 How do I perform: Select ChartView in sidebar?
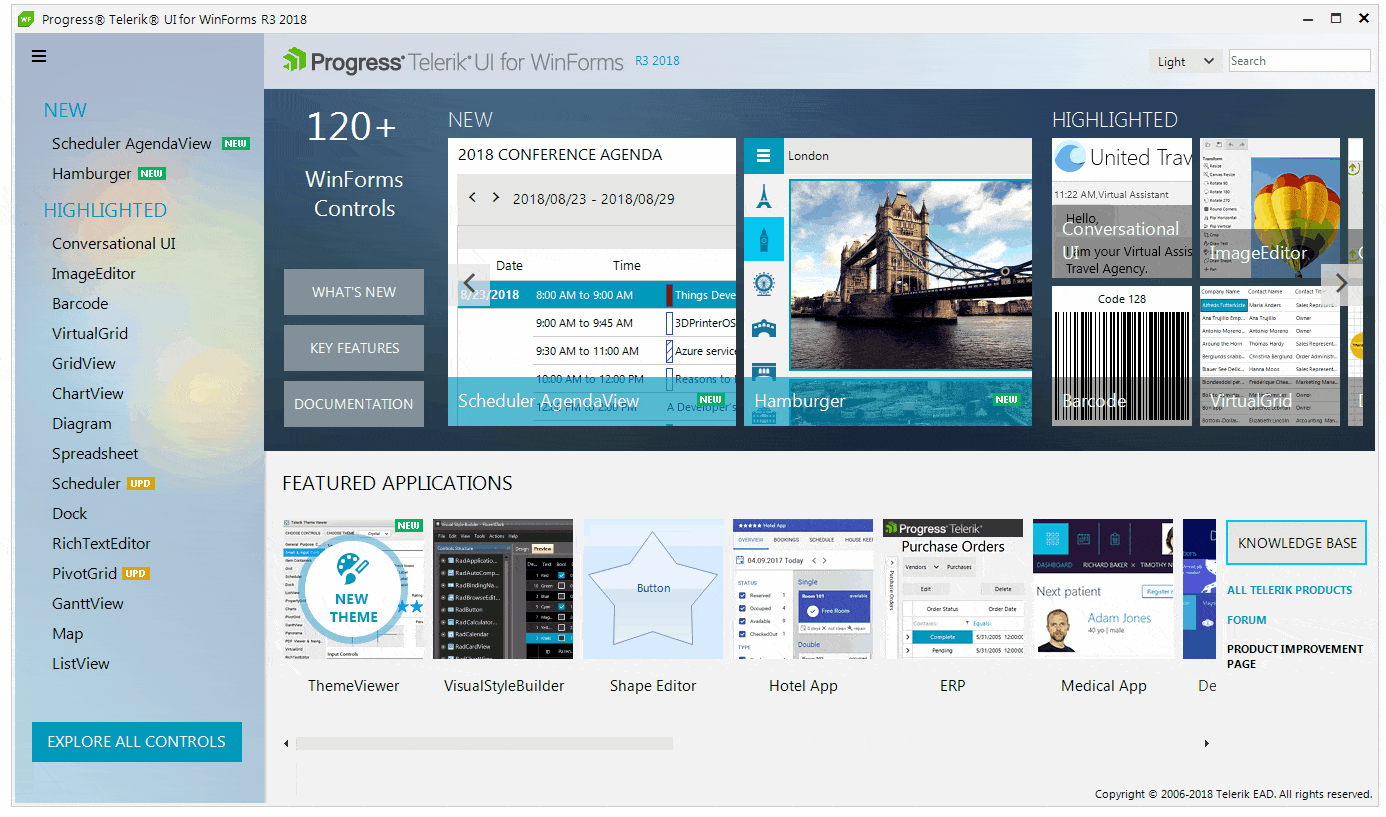(88, 394)
